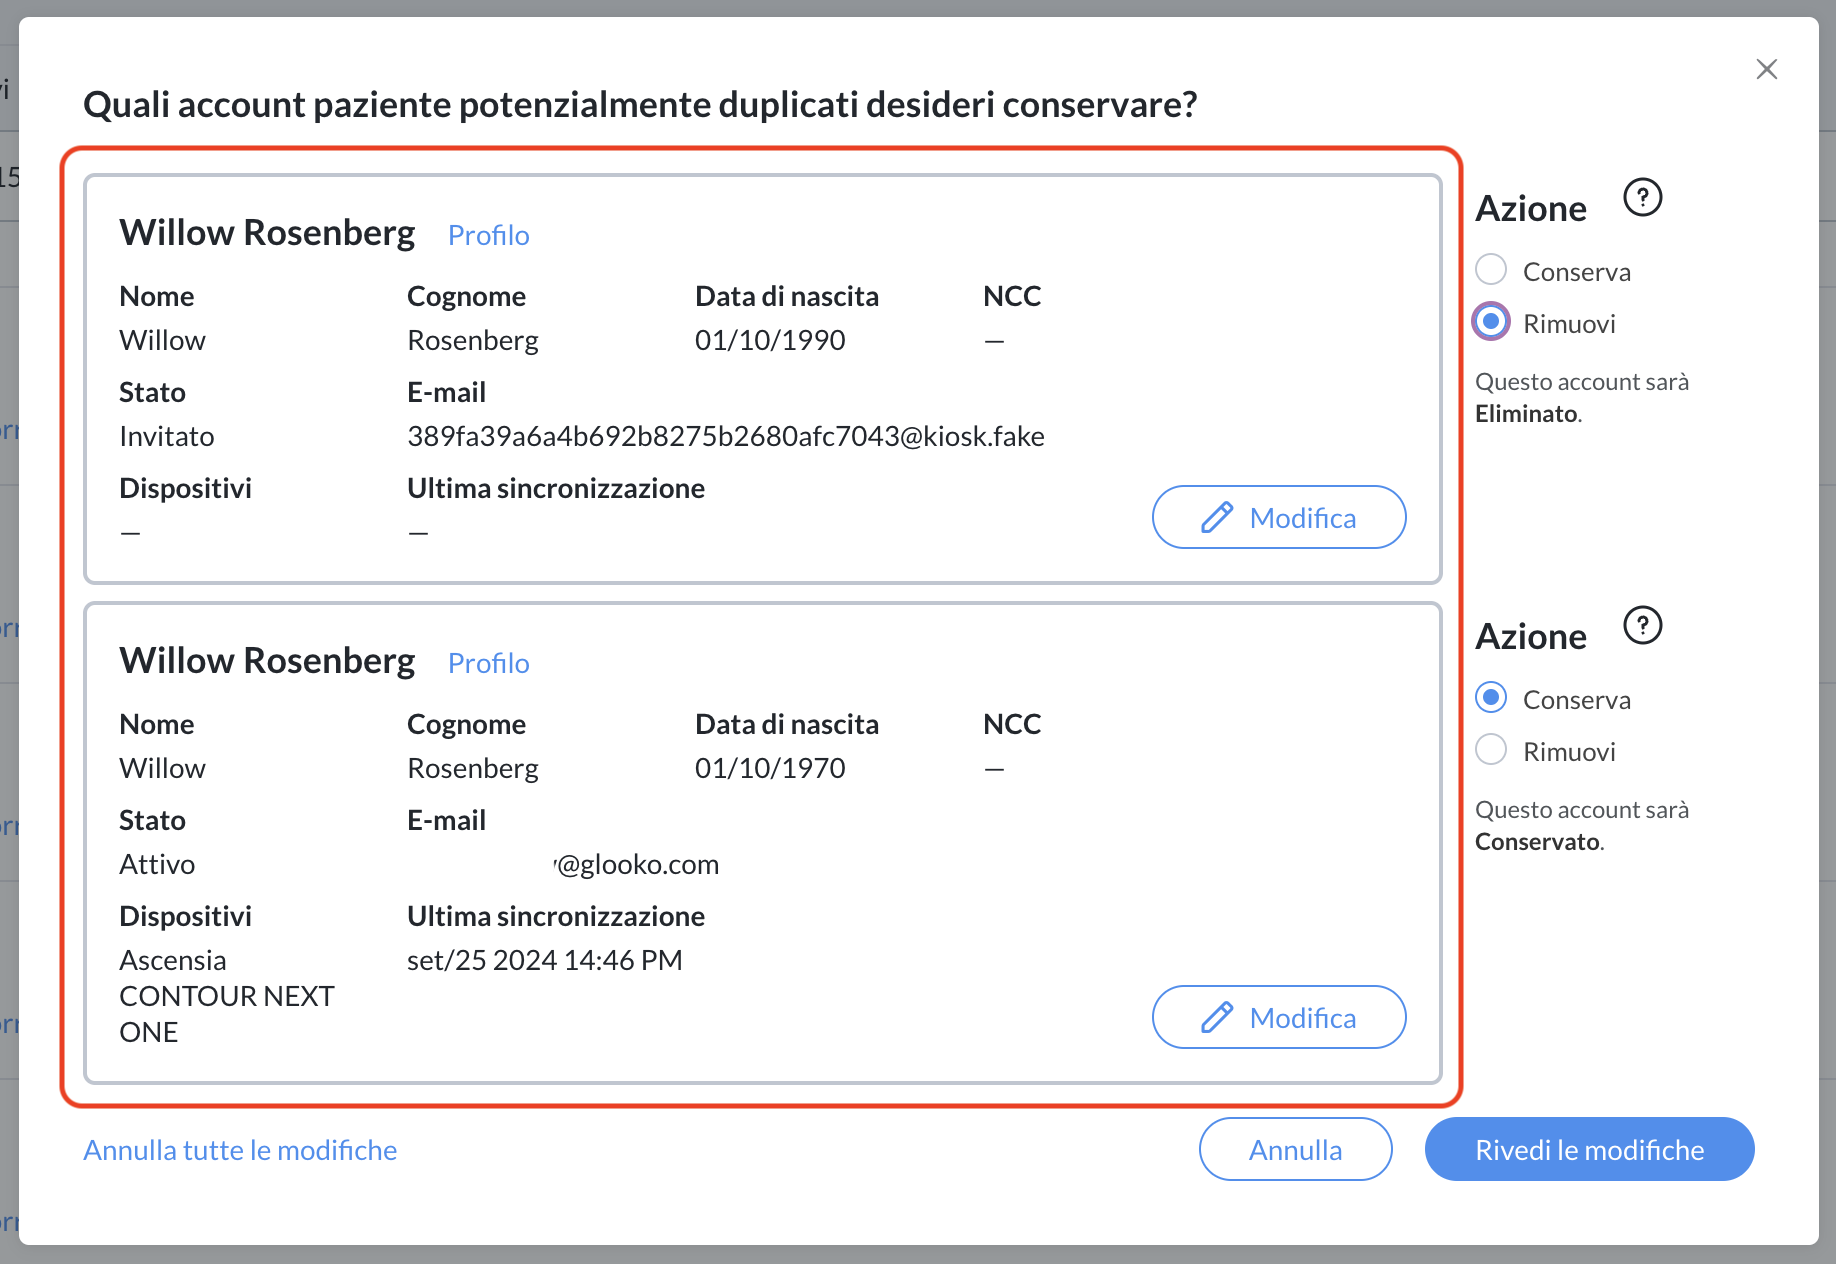The image size is (1836, 1264).
Task: Click Modifica for the Invitato account
Action: 1279,517
